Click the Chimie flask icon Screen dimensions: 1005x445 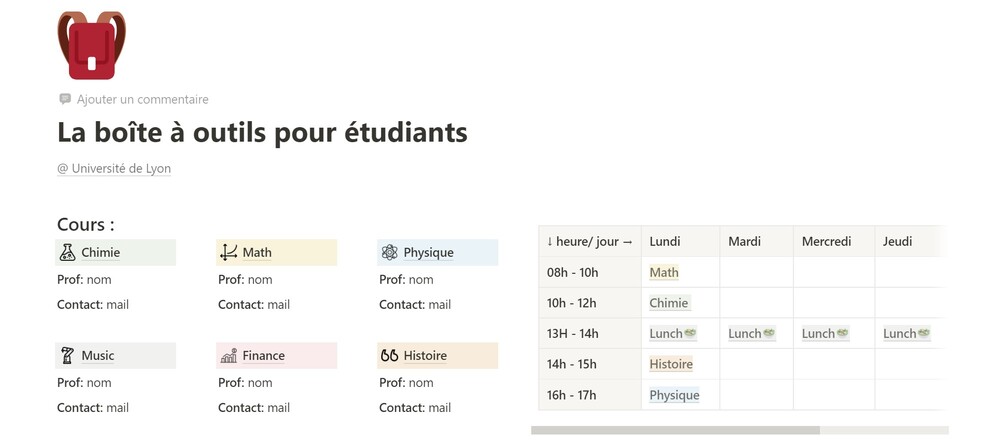(67, 252)
